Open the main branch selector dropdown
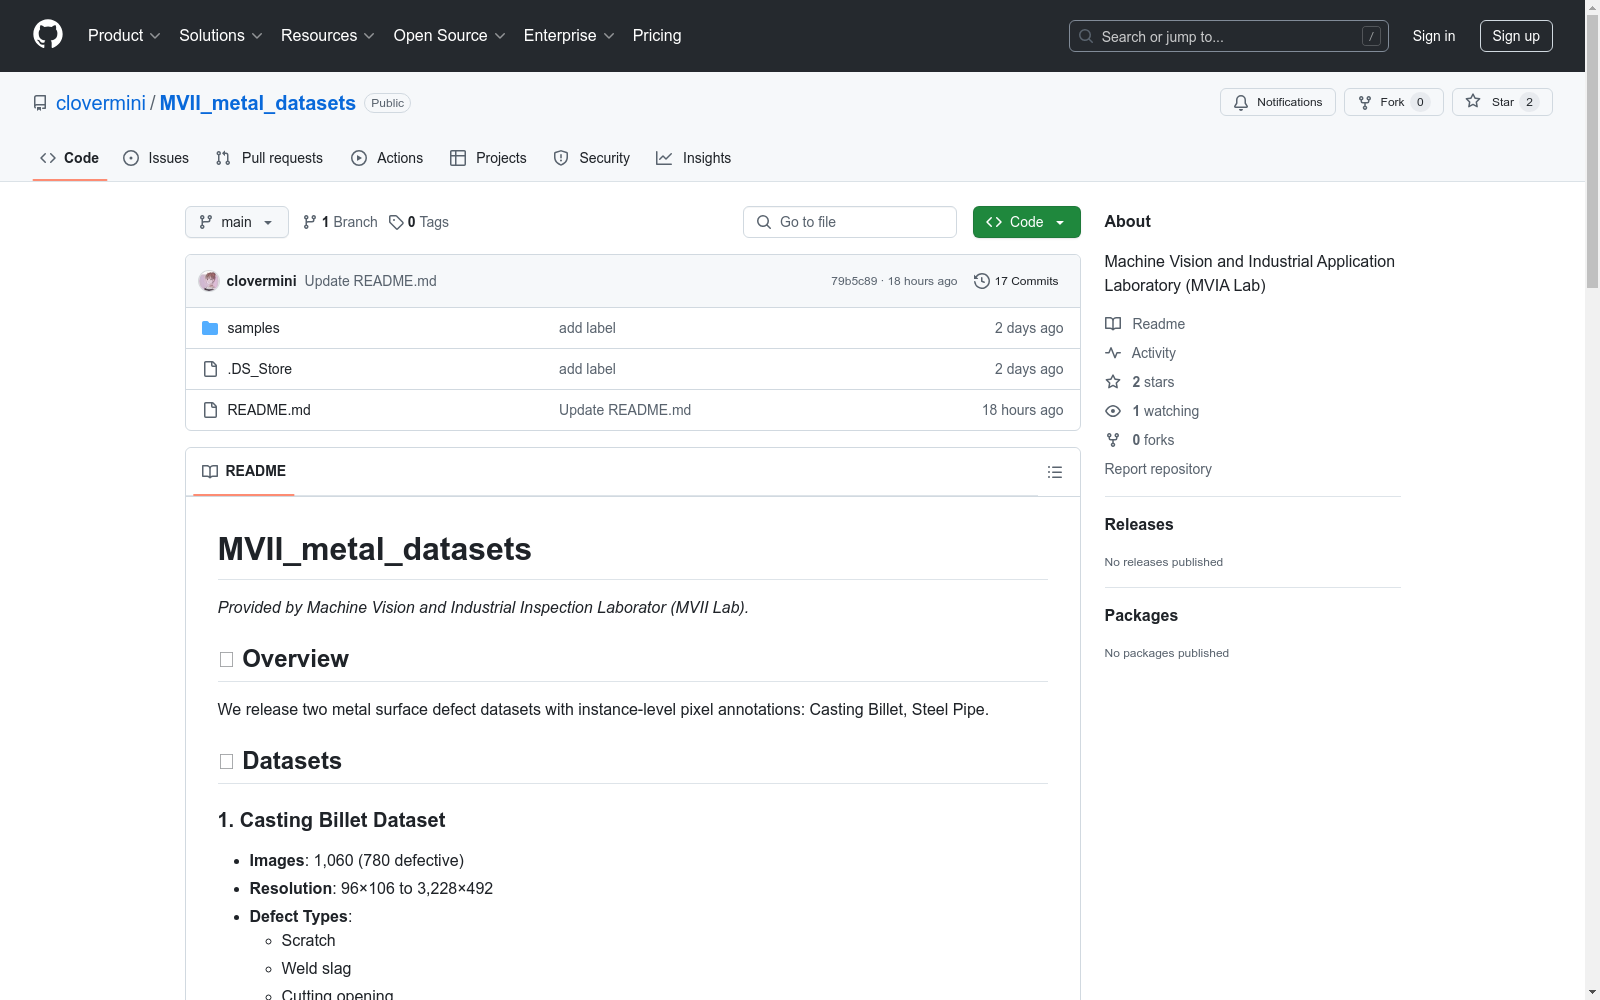Viewport: 1600px width, 1000px height. click(236, 222)
